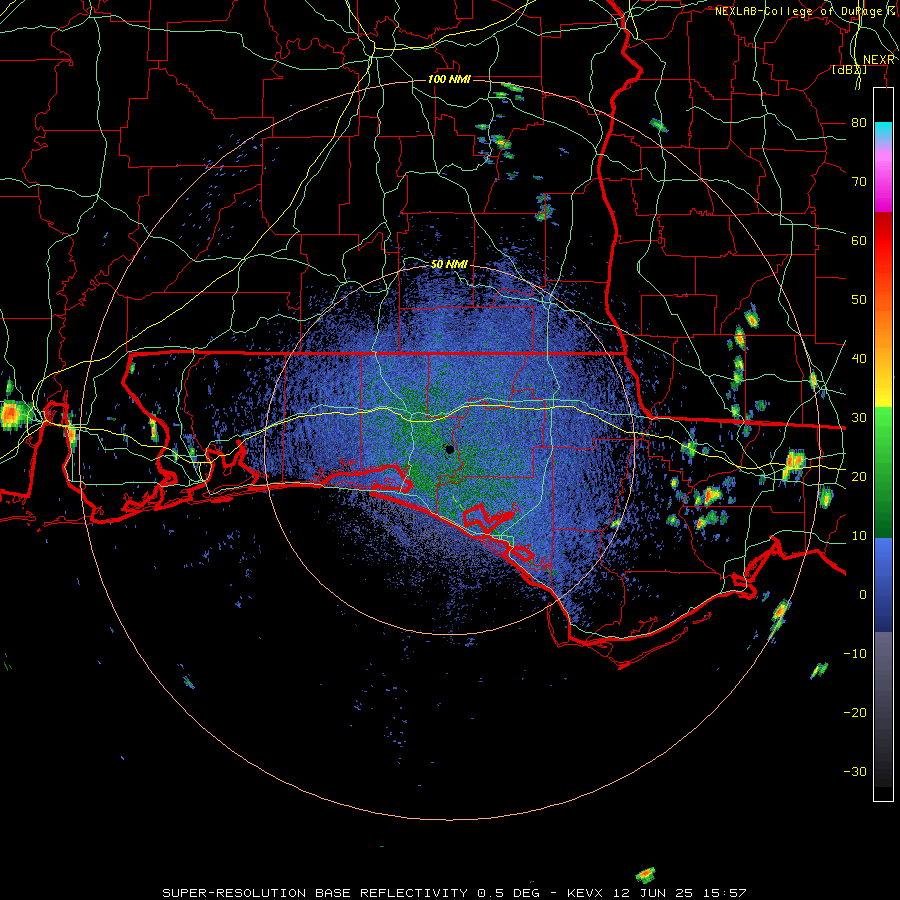Click the '20' value on the dBZ scale
Screen dimensions: 900x900
click(859, 476)
